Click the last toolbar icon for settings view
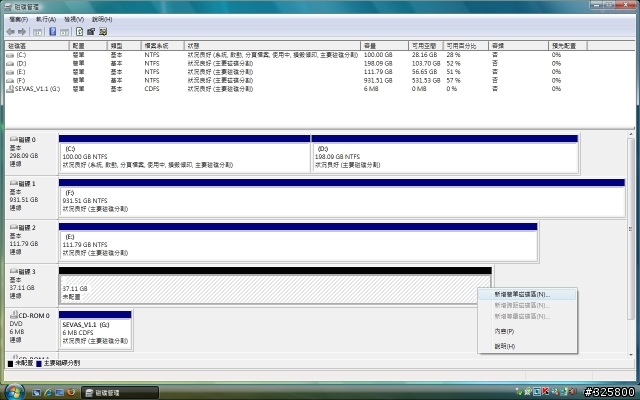Screen dimensions: 640x400 [x=103, y=31]
